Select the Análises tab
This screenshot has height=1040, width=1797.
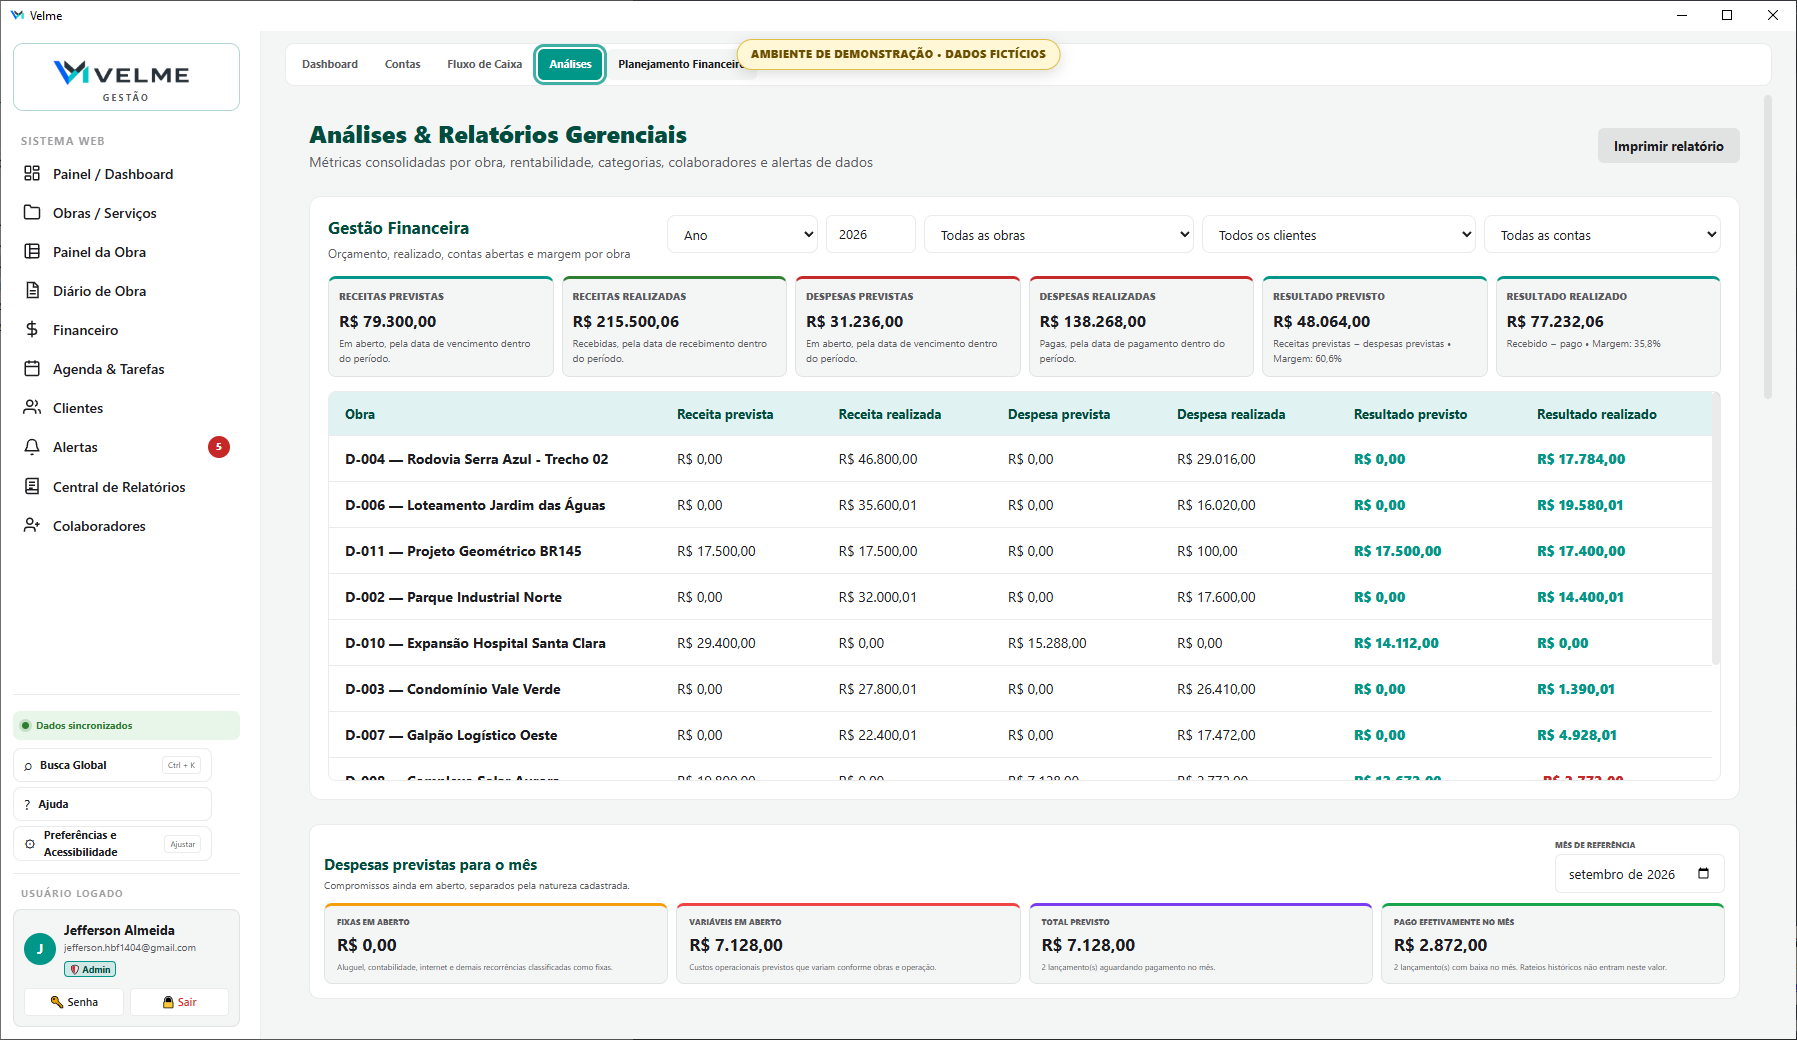[570, 64]
